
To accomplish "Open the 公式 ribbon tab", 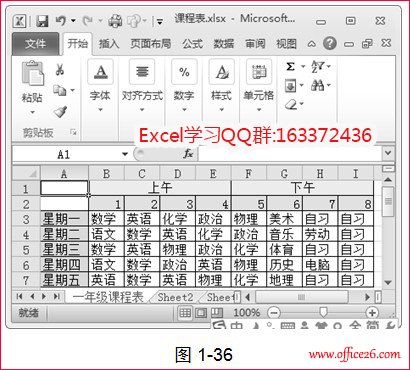I will (193, 44).
